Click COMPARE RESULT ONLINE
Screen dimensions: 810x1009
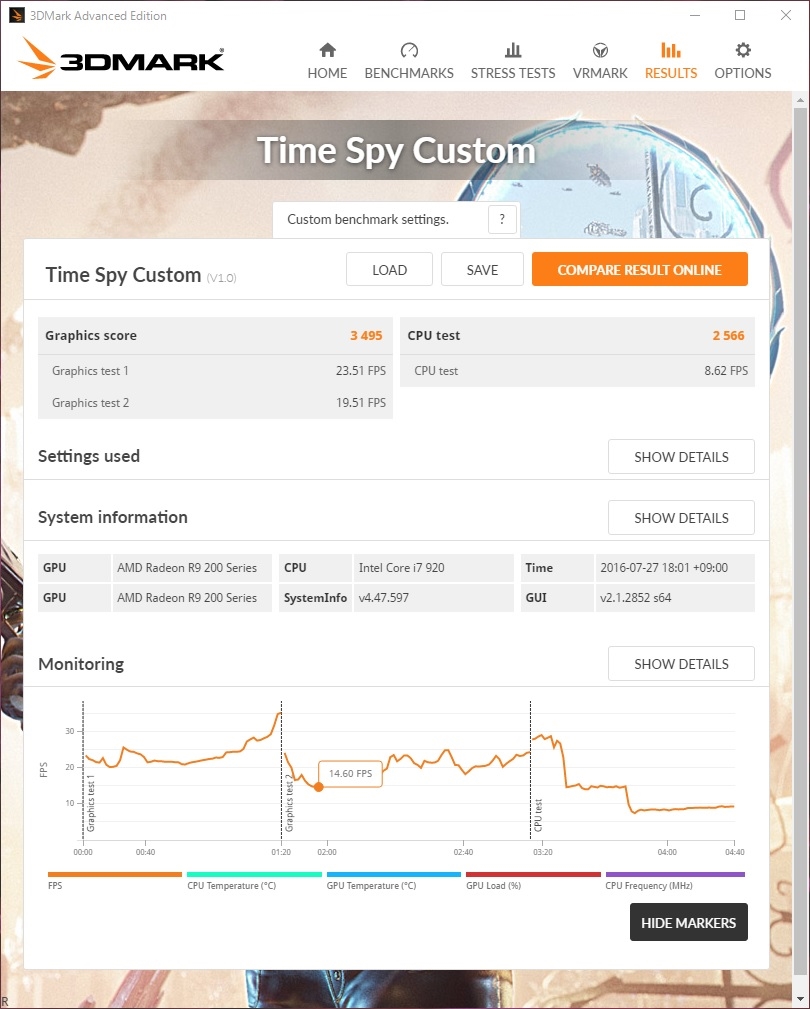(x=640, y=269)
